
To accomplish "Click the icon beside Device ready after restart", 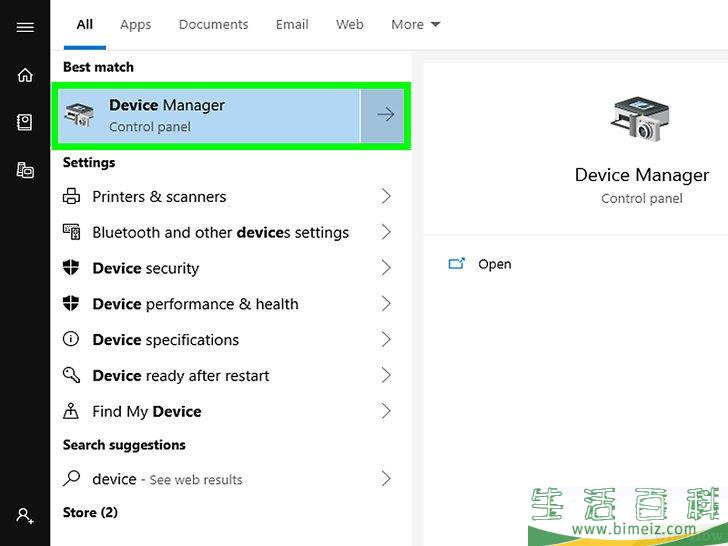I will [x=71, y=375].
